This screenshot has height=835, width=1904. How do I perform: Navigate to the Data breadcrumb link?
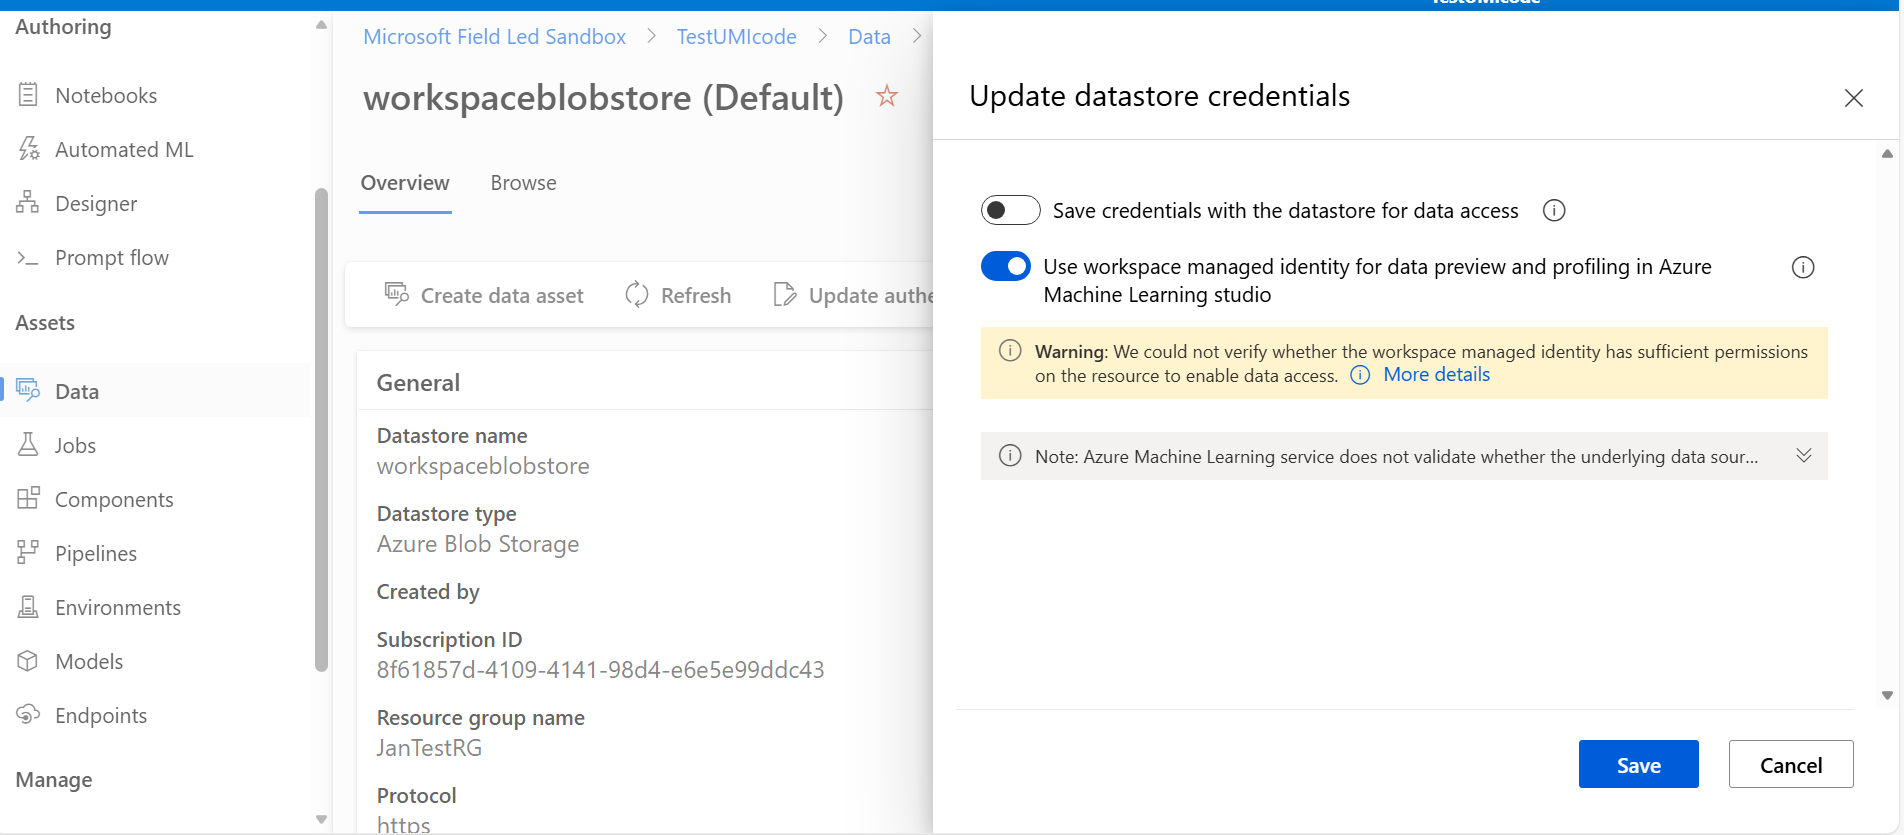click(x=869, y=37)
